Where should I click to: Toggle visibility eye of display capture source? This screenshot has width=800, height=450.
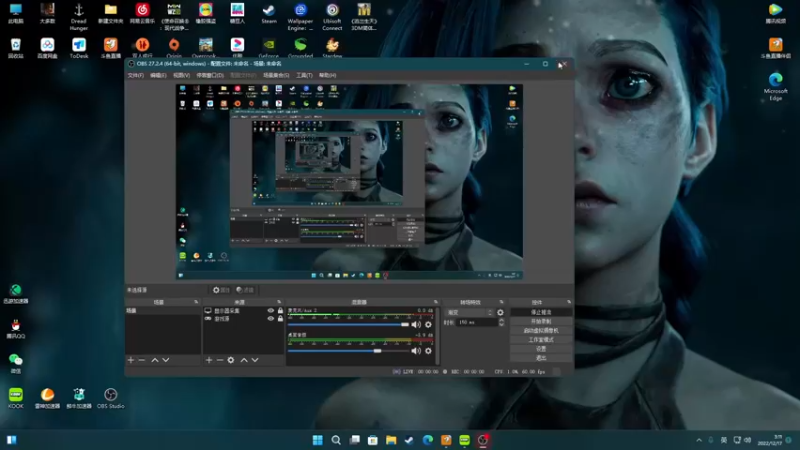pos(270,310)
